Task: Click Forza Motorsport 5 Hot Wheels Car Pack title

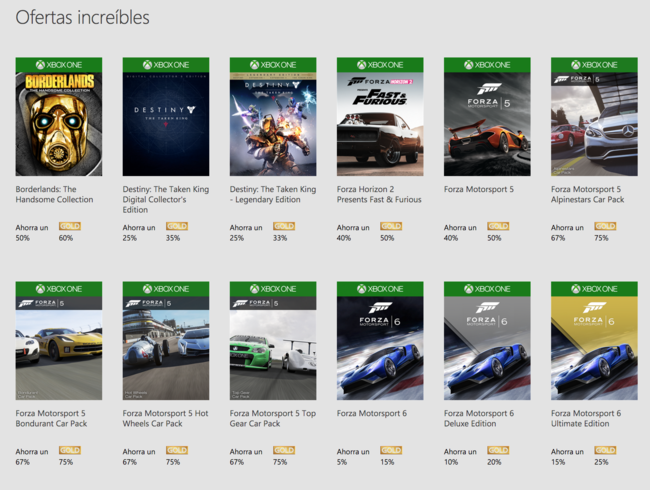Action: [x=165, y=419]
